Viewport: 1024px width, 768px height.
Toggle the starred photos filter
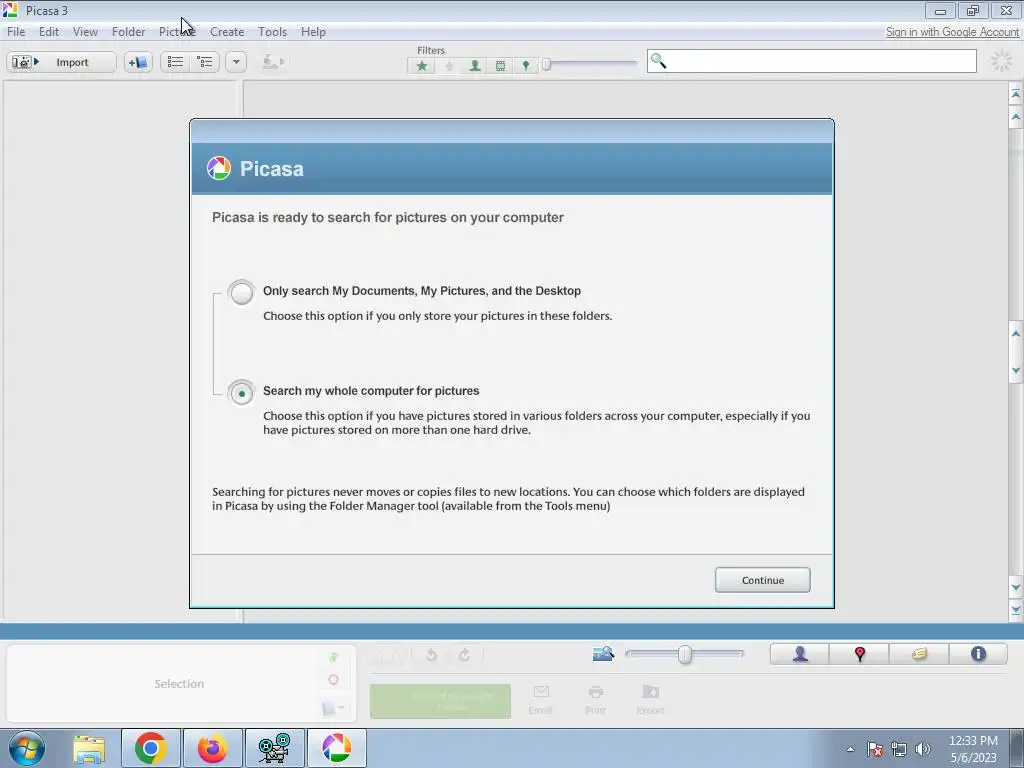pos(422,65)
